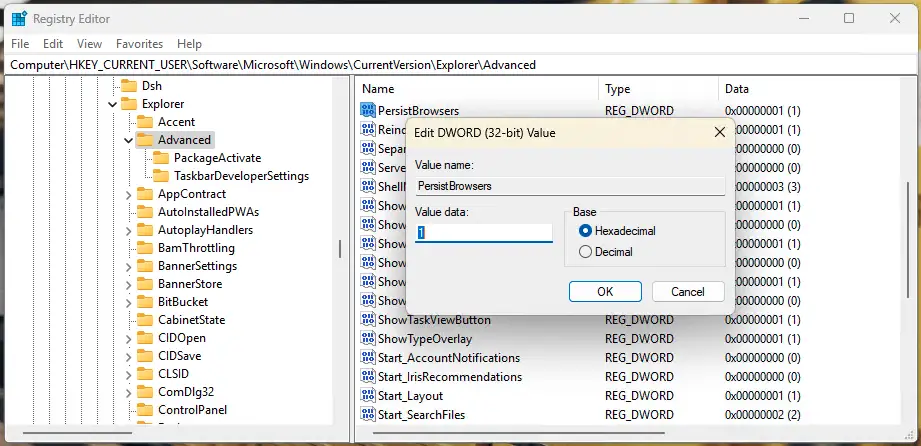Screen dimensions: 921x446
Task: Collapse the Explorer tree node
Action: 112,104
